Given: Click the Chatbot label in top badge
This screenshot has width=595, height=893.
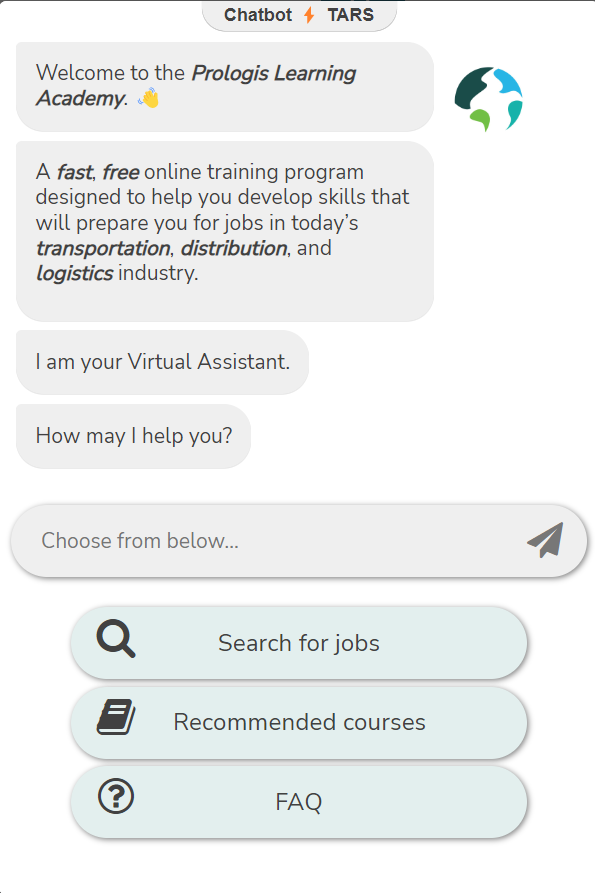Looking at the screenshot, I should (x=258, y=15).
